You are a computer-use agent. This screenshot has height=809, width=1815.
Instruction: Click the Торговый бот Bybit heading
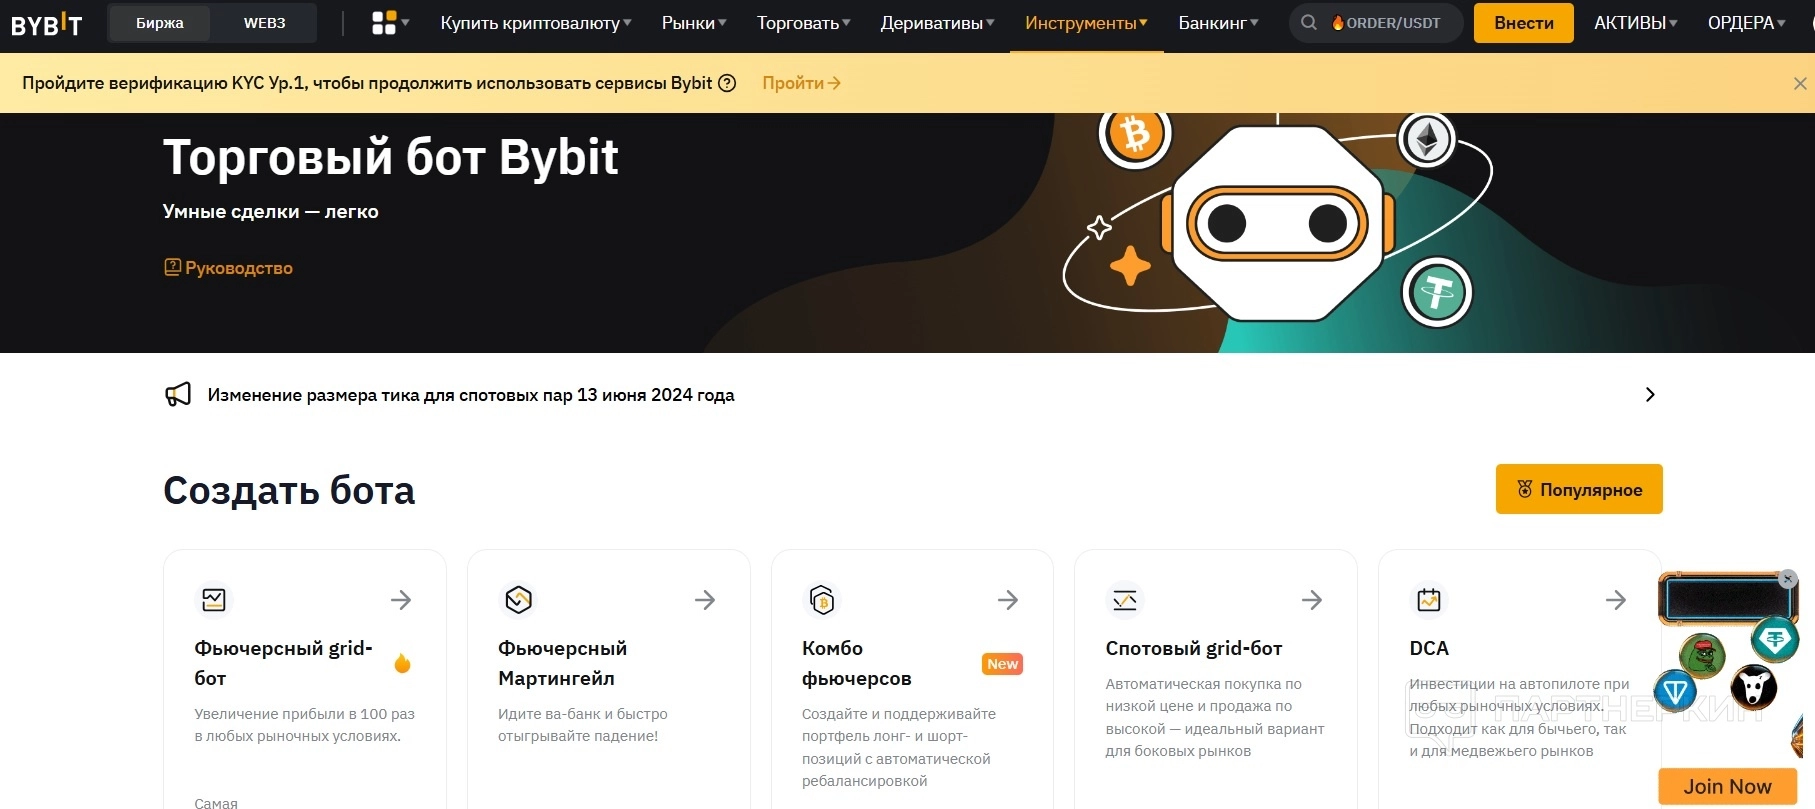point(391,157)
